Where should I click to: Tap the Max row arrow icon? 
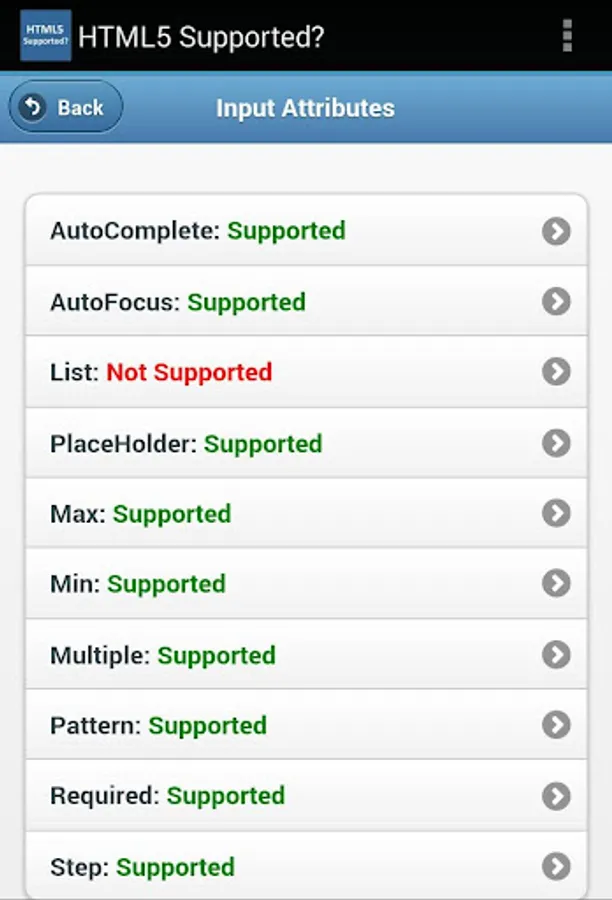556,514
